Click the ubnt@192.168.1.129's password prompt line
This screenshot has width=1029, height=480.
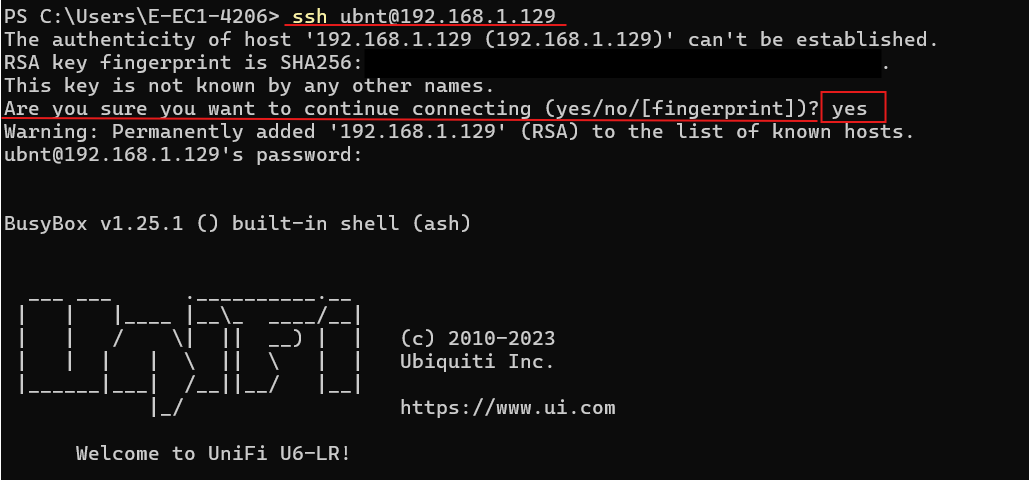click(183, 155)
